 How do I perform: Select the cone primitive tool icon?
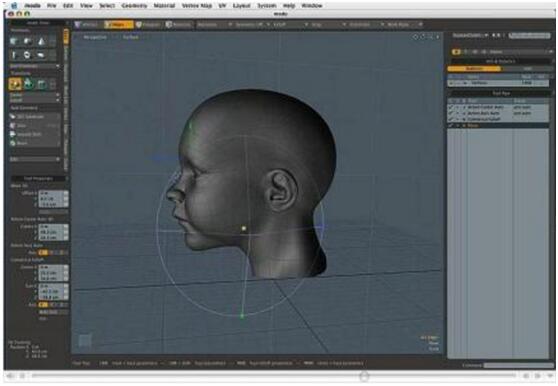[x=41, y=42]
